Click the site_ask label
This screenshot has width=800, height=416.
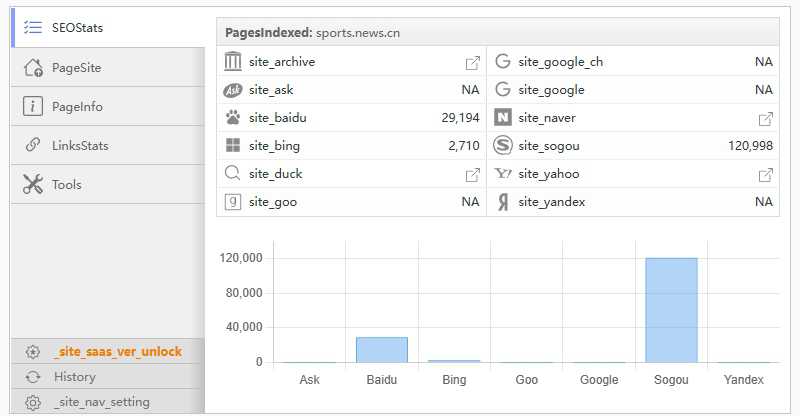tap(271, 90)
